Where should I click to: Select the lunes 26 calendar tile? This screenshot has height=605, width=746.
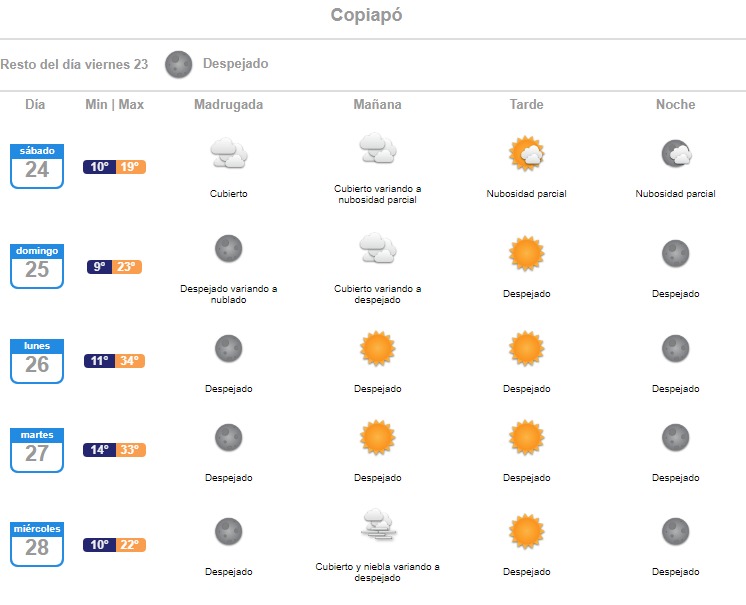(x=37, y=360)
